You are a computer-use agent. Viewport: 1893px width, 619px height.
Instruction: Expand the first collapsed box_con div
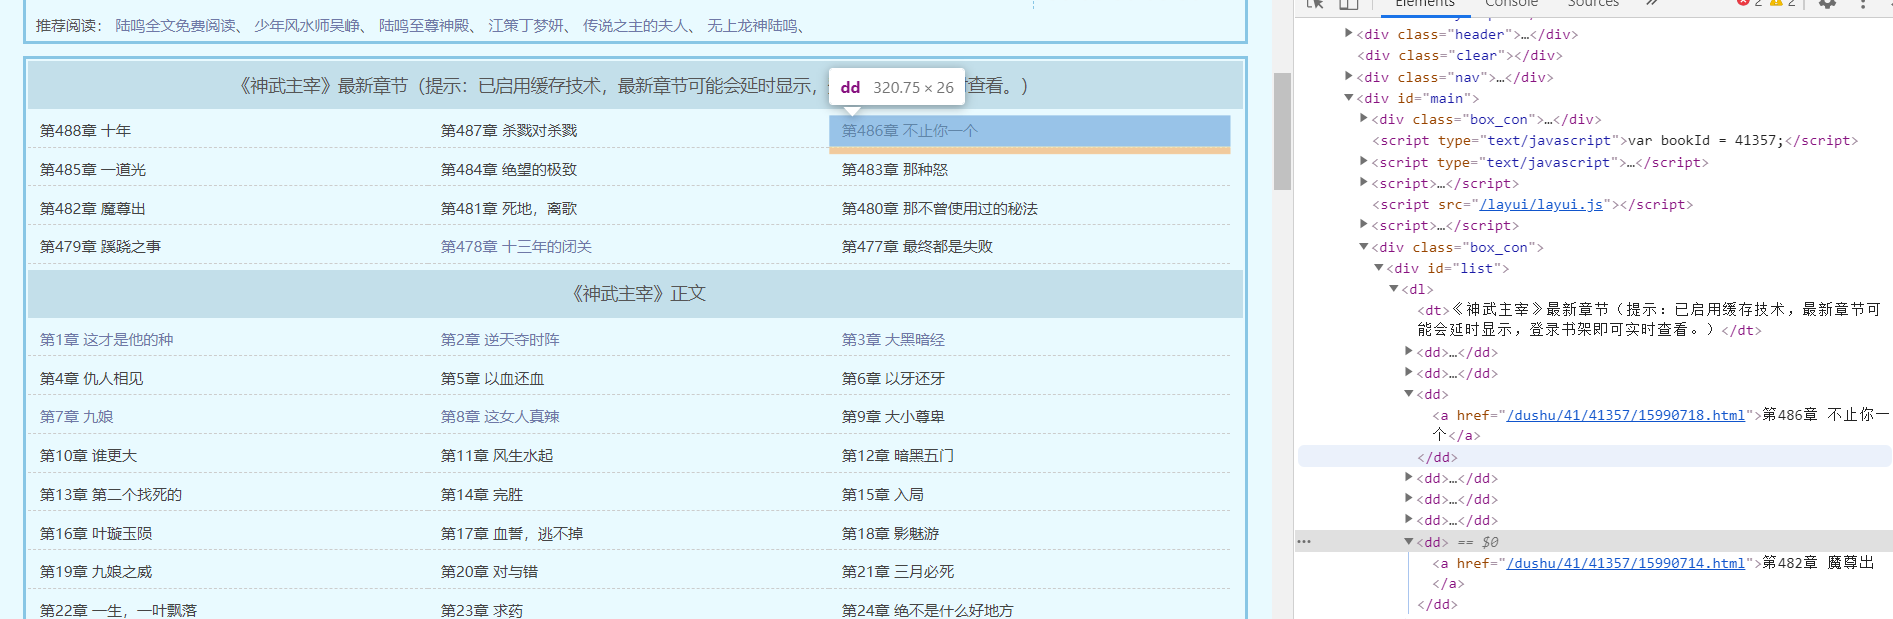pyautogui.click(x=1364, y=119)
